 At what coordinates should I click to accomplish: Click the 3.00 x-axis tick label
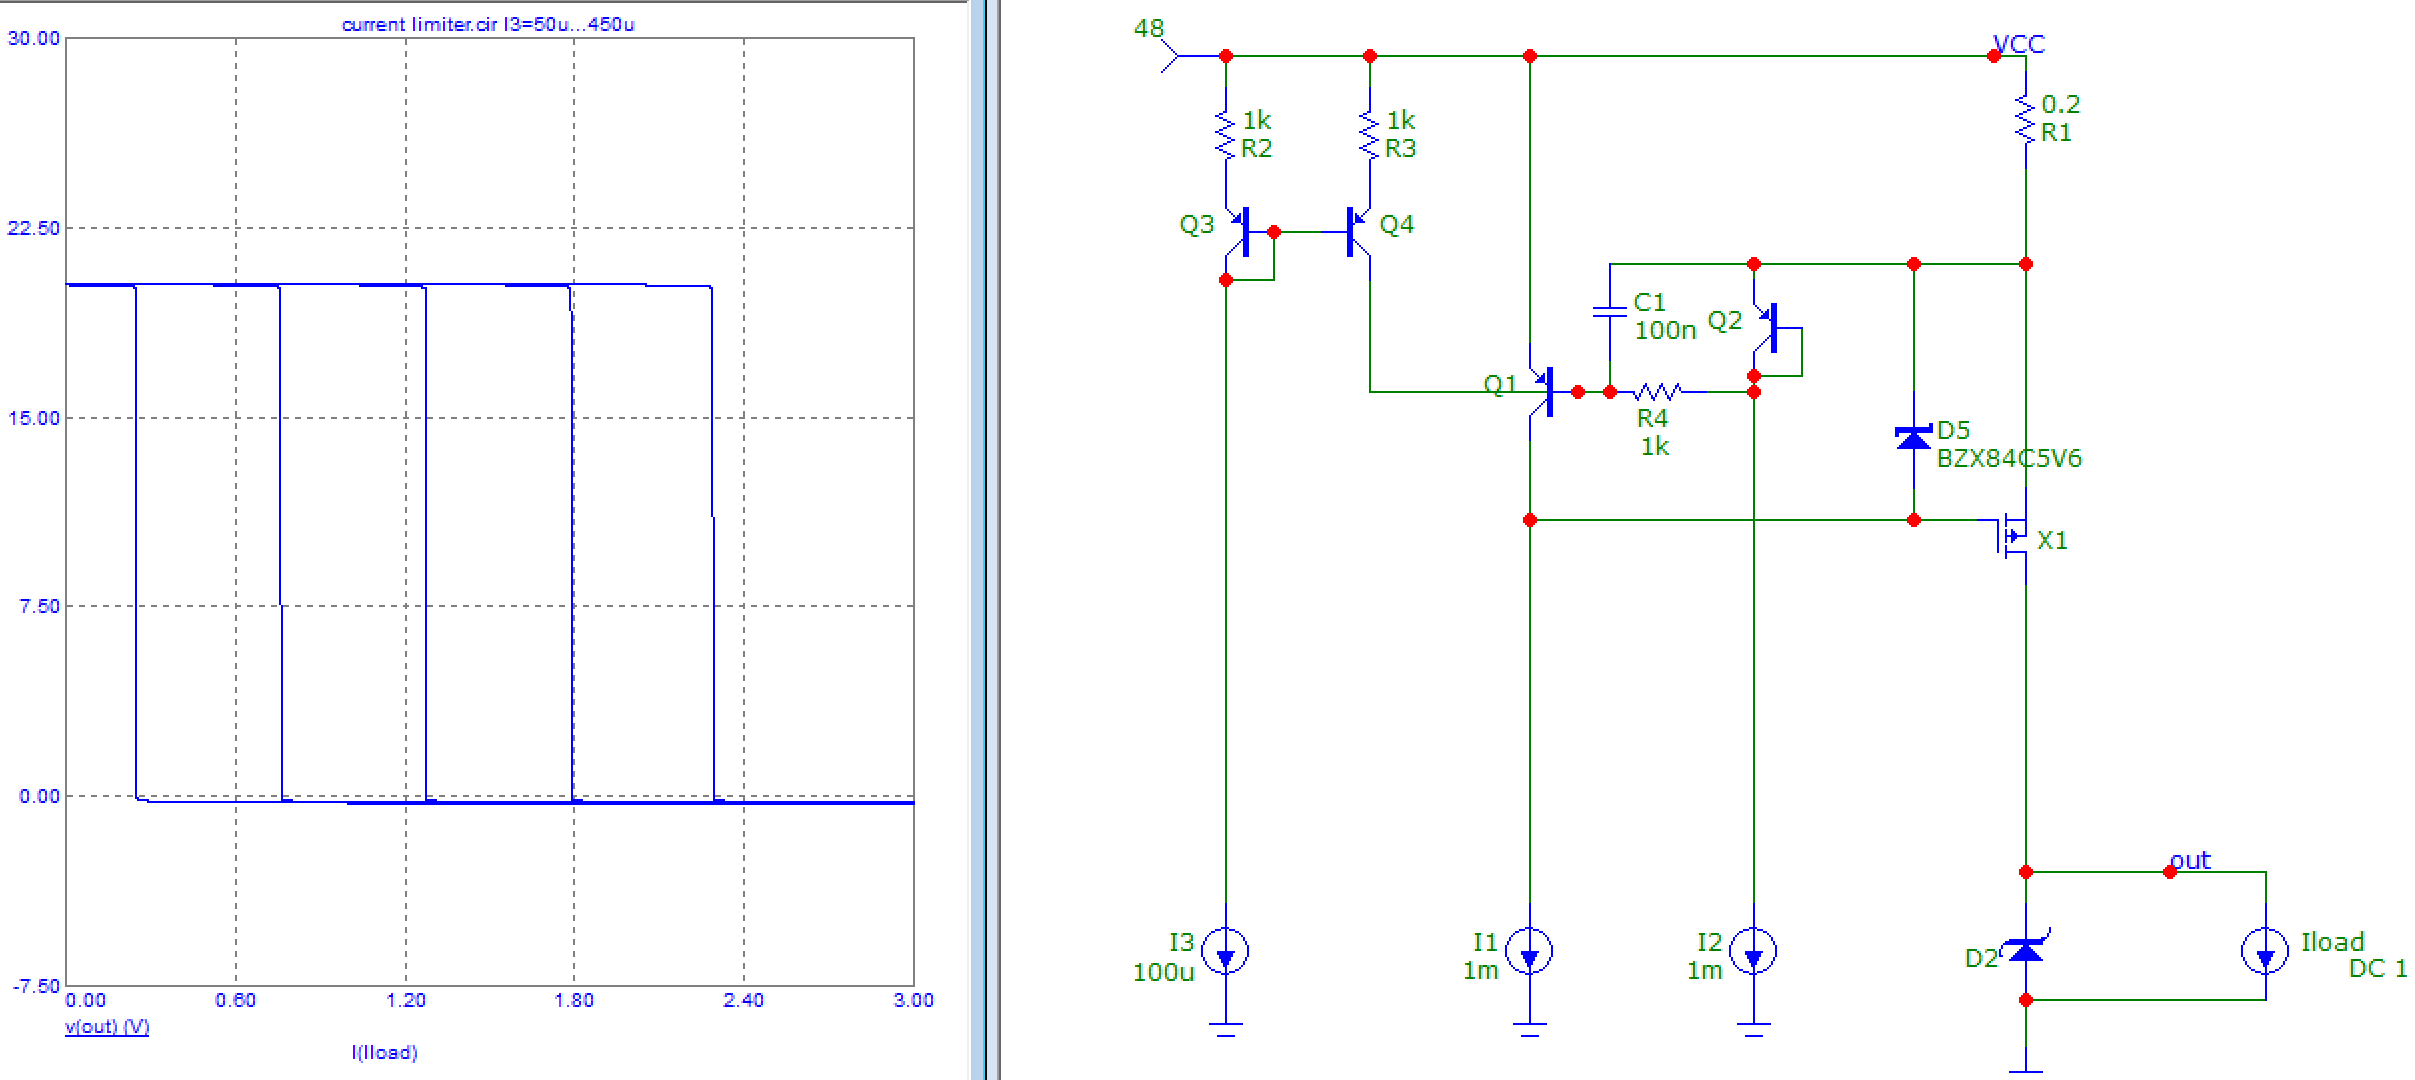[913, 1000]
